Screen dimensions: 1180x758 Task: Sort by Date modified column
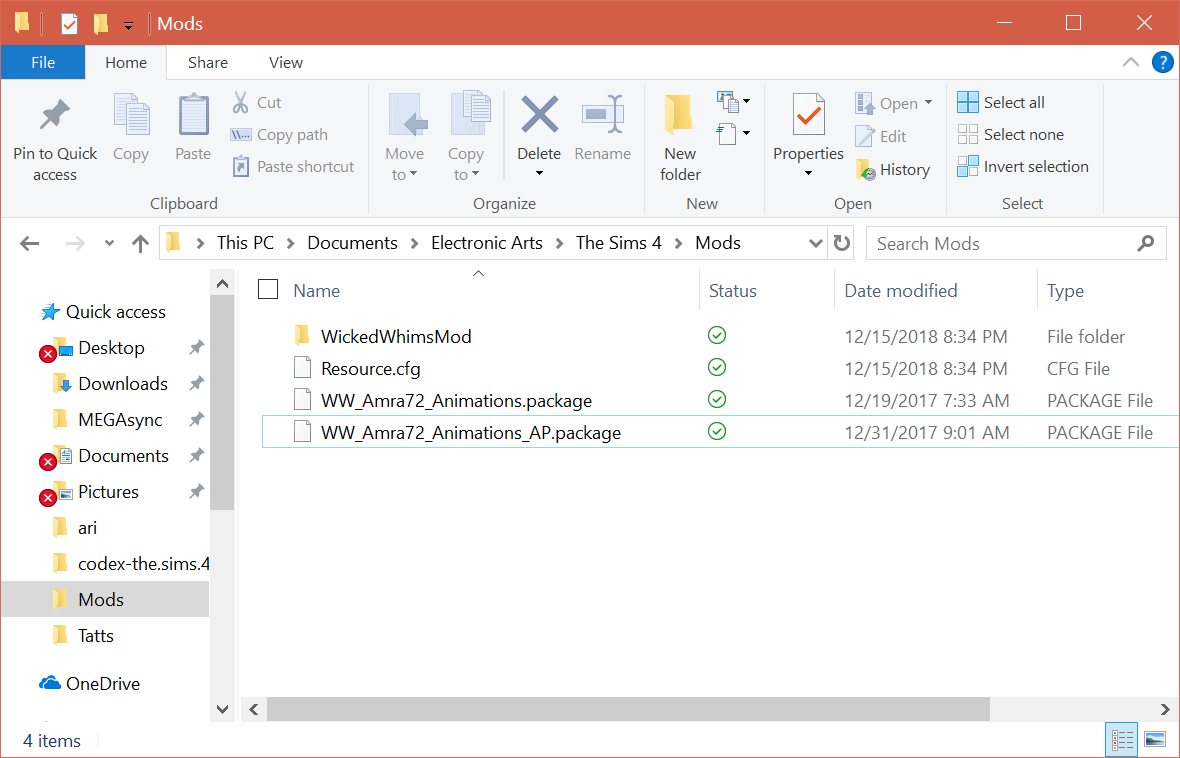901,291
